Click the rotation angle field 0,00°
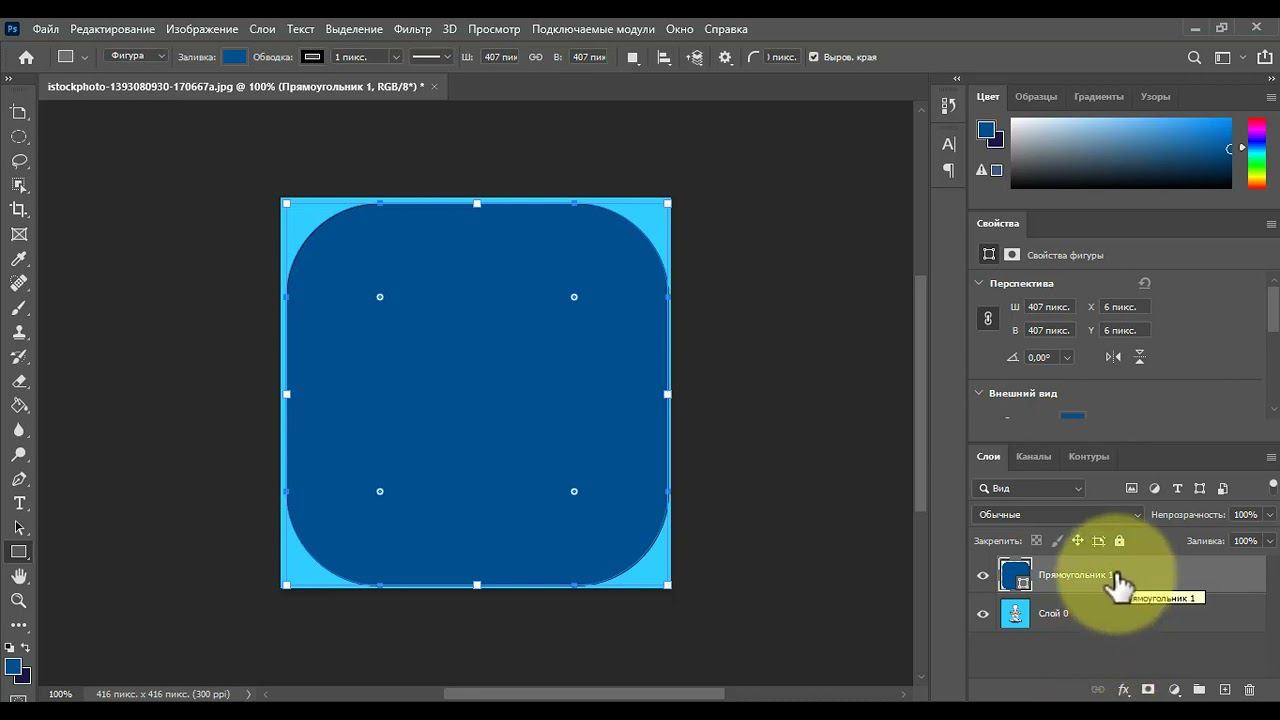 pos(1040,357)
